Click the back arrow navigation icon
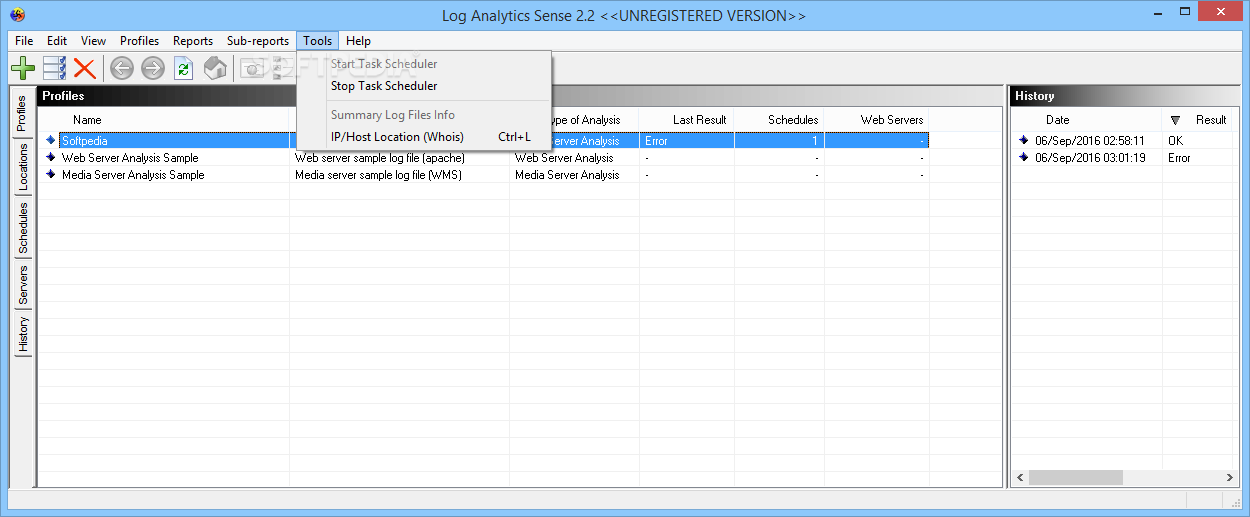The height and width of the screenshot is (517, 1250). [x=122, y=68]
